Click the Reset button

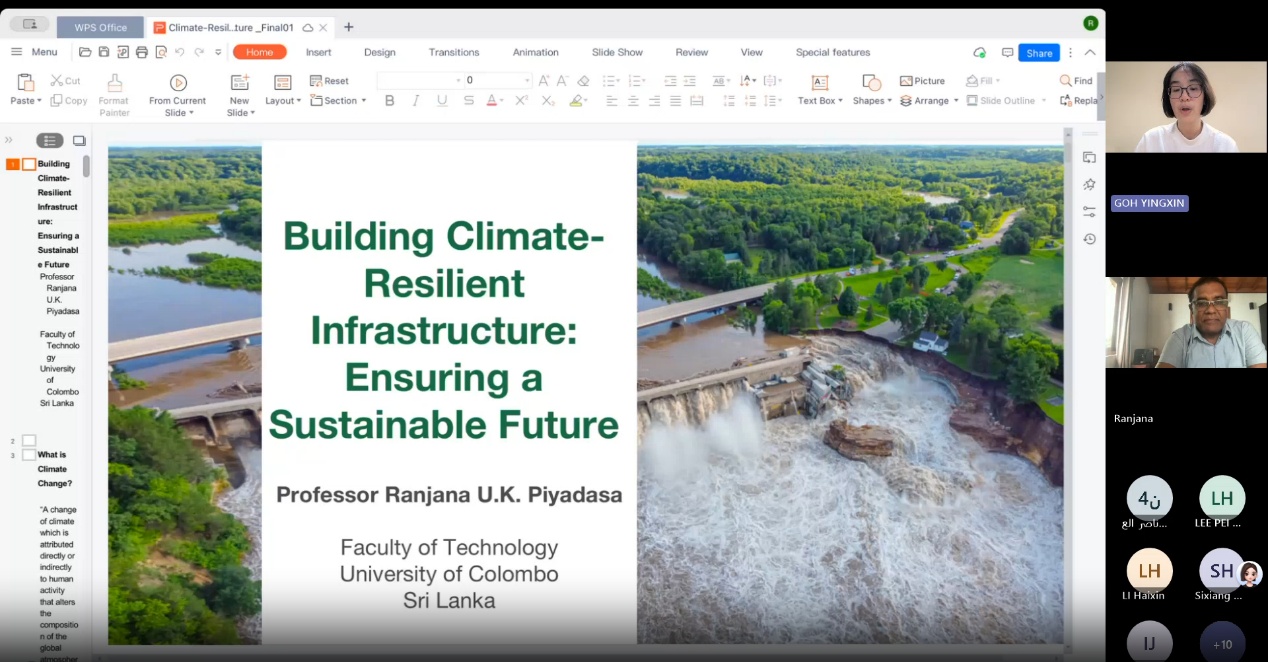pos(329,81)
